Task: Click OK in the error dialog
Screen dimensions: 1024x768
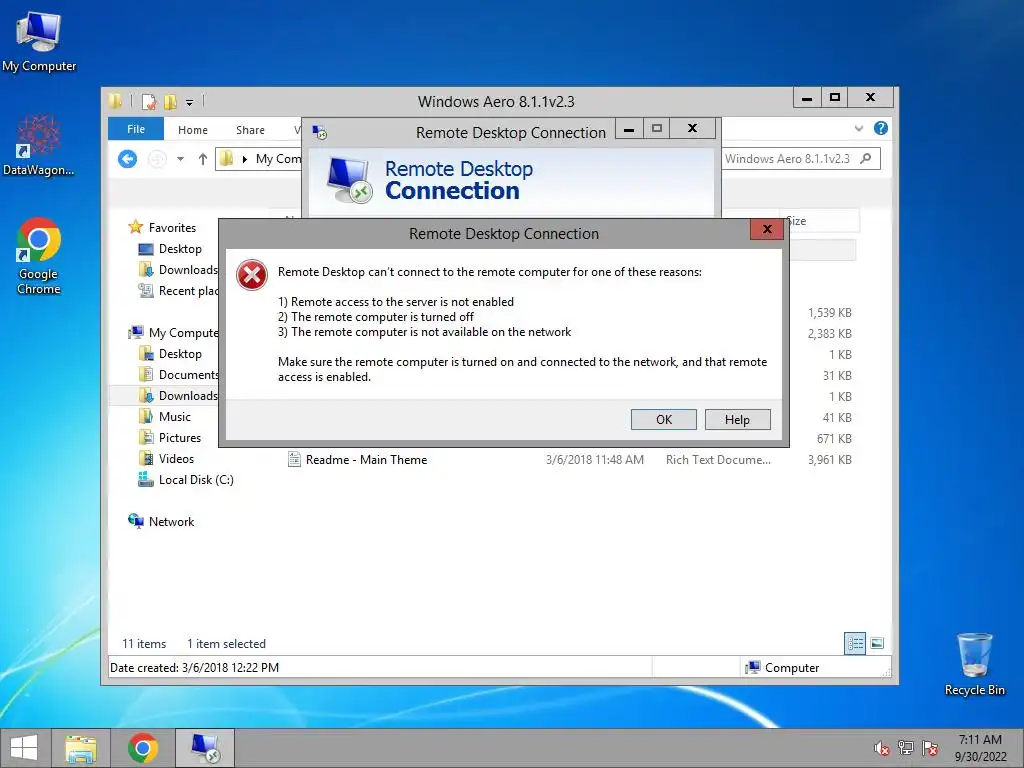Action: click(x=664, y=419)
